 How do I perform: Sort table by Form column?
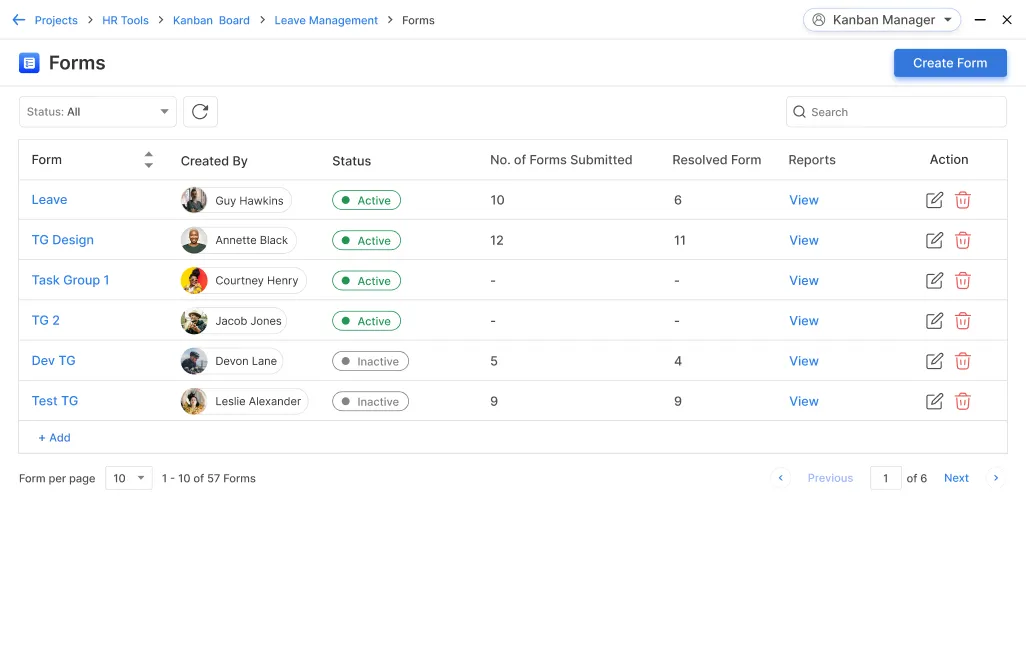point(149,160)
